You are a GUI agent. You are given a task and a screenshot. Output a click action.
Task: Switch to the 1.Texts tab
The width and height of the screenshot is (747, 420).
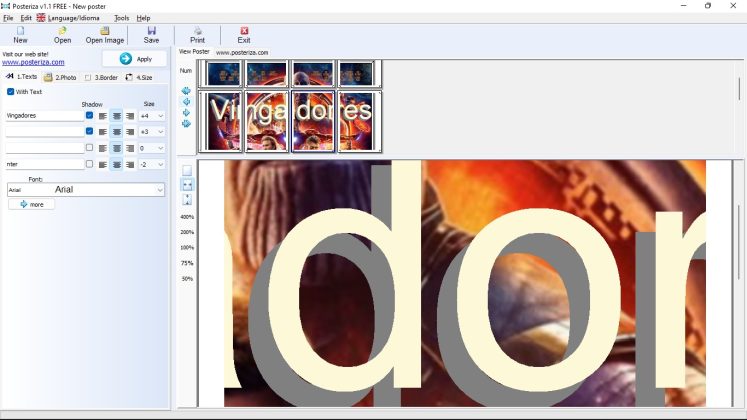point(21,77)
